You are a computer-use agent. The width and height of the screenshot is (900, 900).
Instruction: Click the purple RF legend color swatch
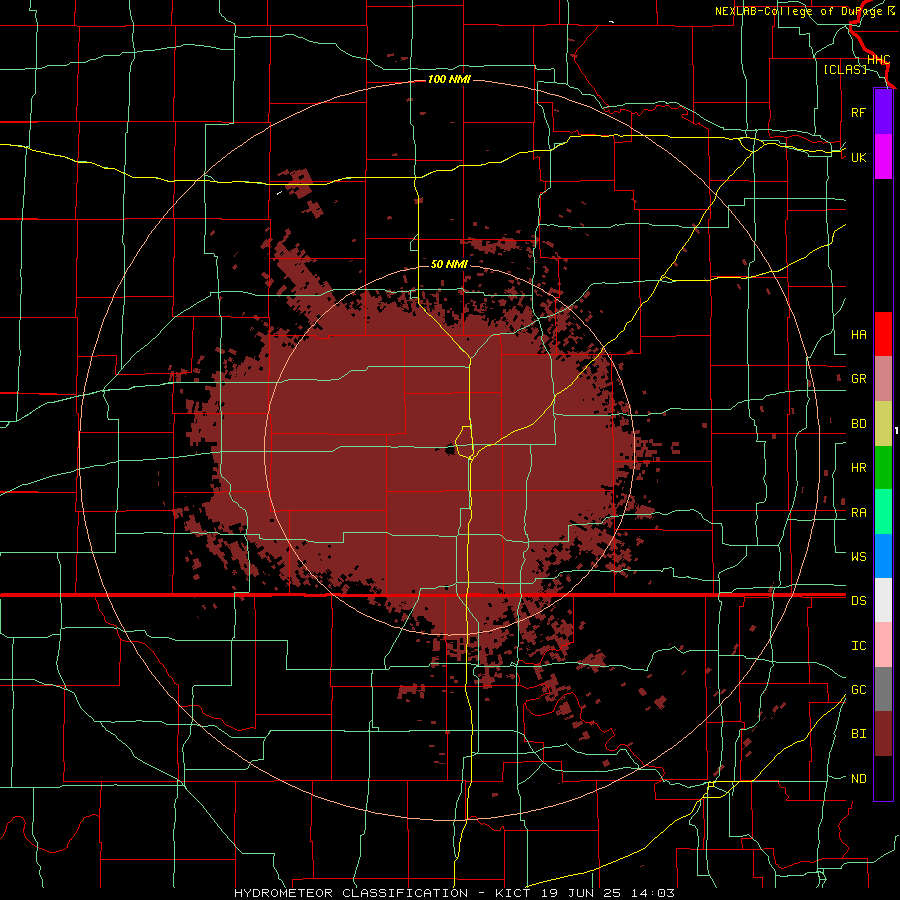coord(883,112)
